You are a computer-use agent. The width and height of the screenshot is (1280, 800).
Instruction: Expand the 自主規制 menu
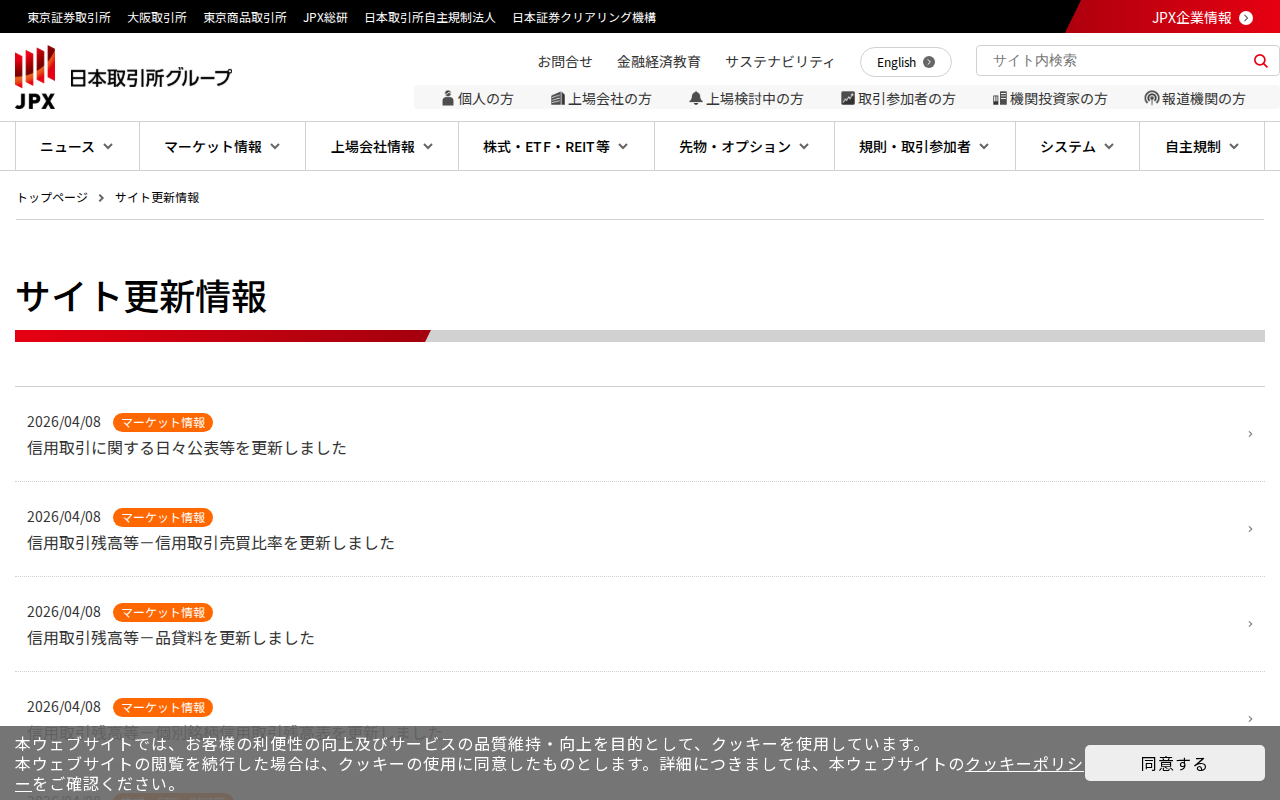point(1202,147)
